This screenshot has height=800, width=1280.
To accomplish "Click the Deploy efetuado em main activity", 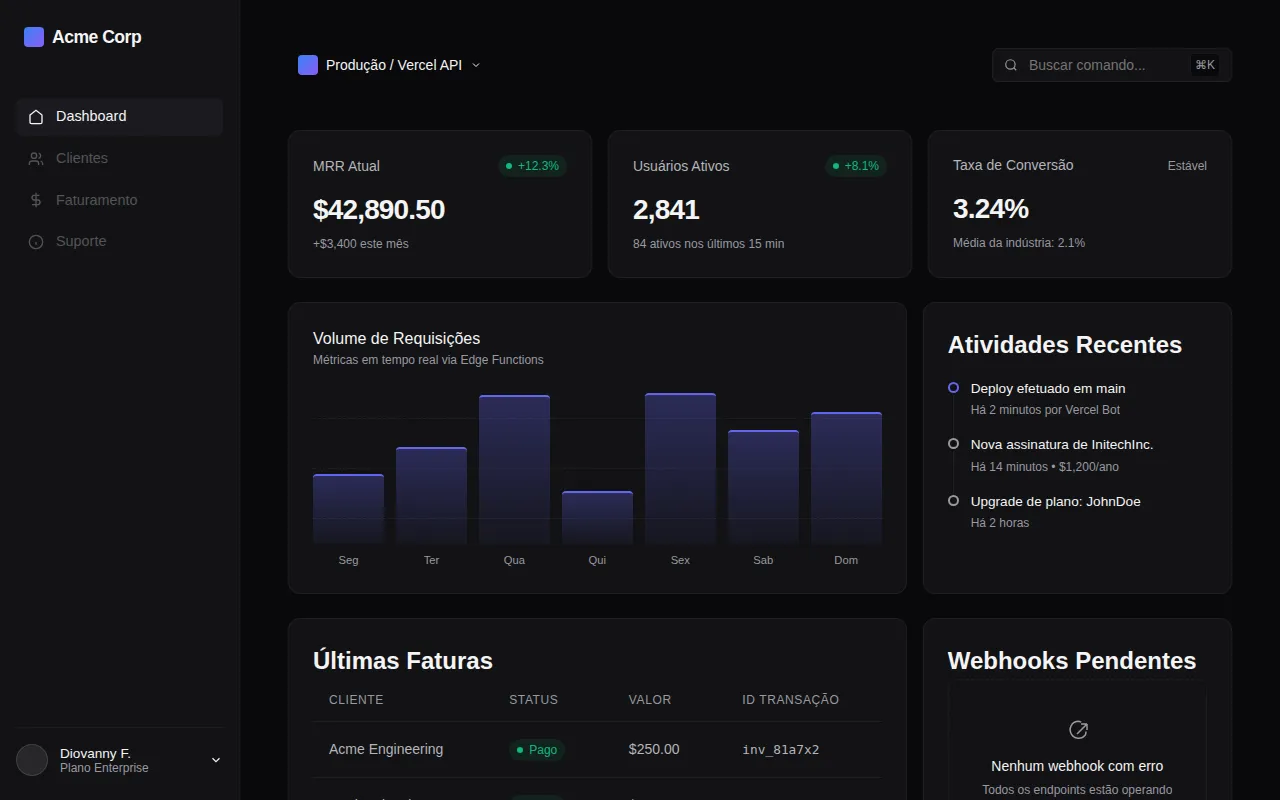I will click(1048, 389).
